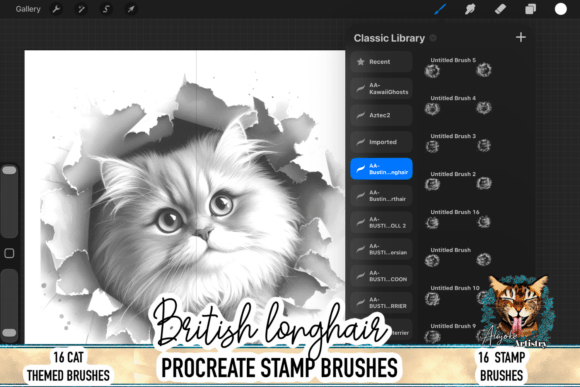The image size is (580, 387).
Task: Select the Imported brush set
Action: click(x=381, y=142)
